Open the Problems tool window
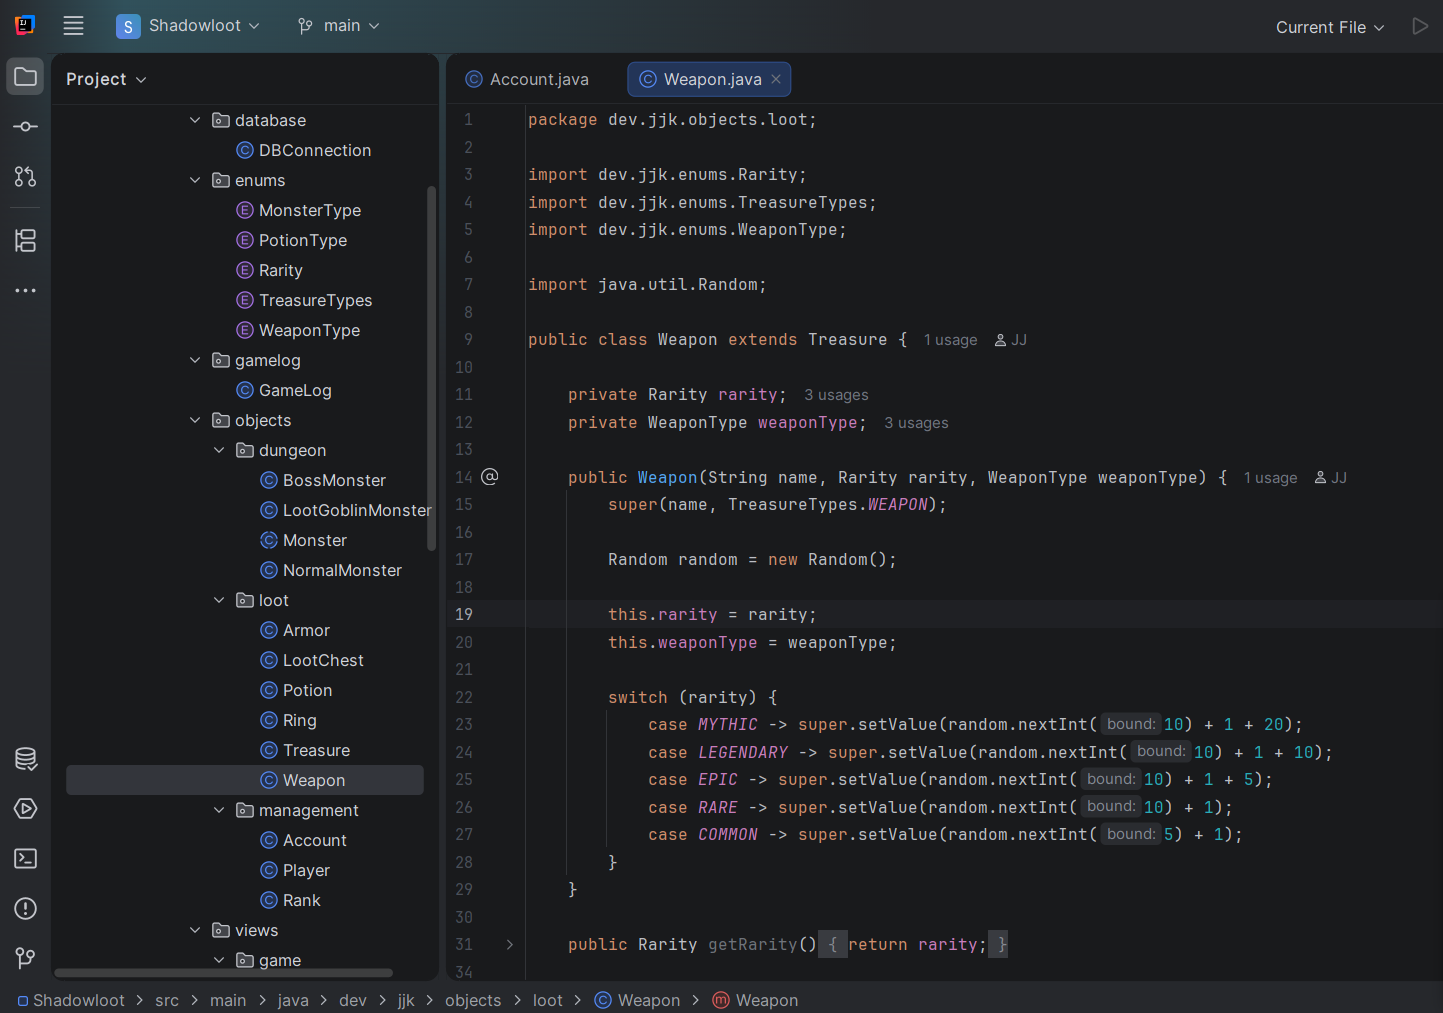This screenshot has height=1013, width=1443. pos(25,909)
